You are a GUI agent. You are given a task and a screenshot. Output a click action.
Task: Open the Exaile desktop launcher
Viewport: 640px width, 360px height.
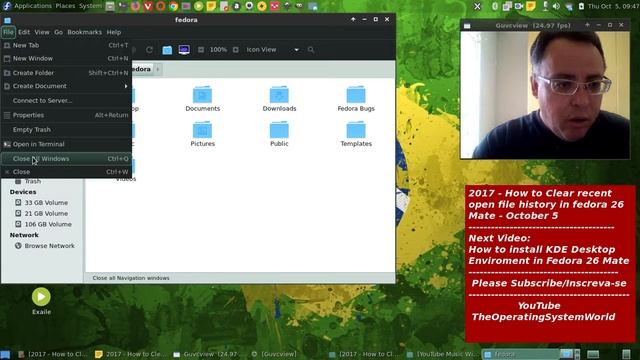[x=41, y=301]
